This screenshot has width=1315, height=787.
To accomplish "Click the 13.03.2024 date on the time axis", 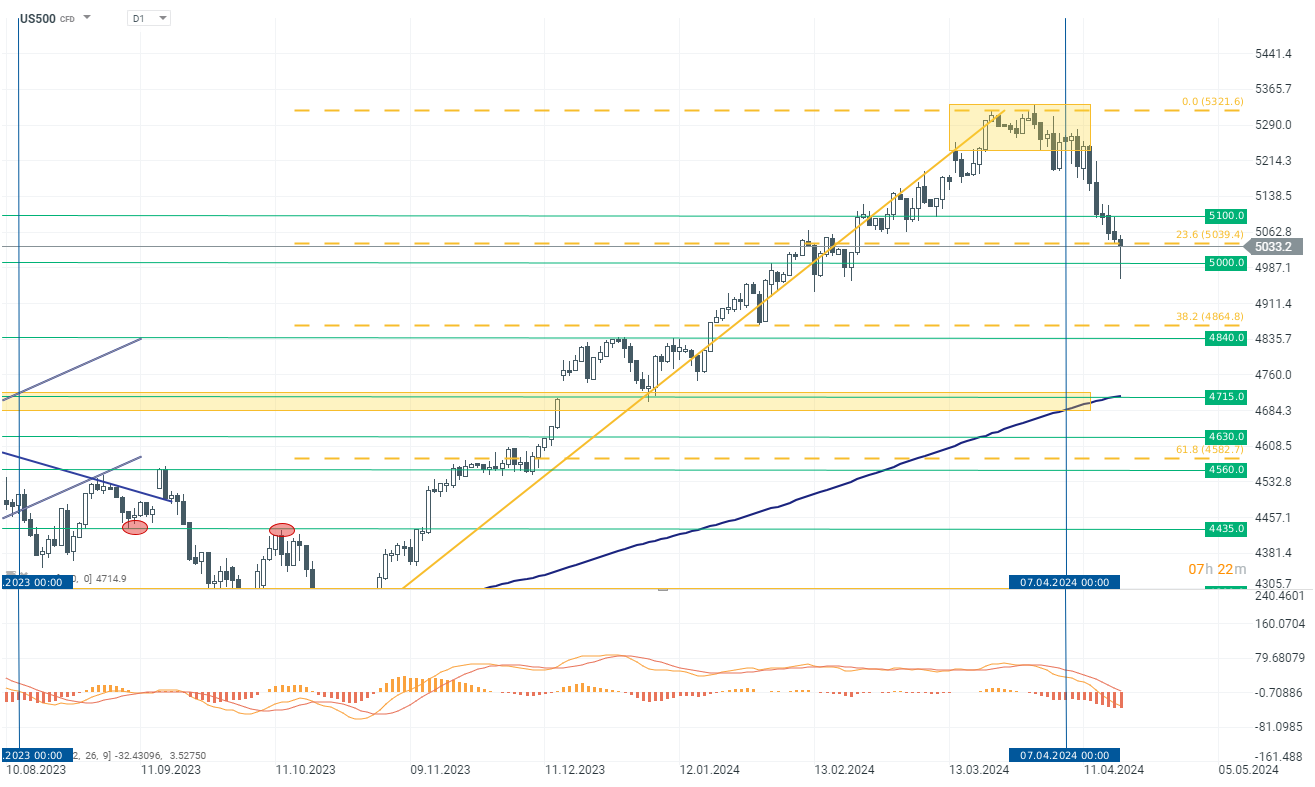I will [x=977, y=770].
